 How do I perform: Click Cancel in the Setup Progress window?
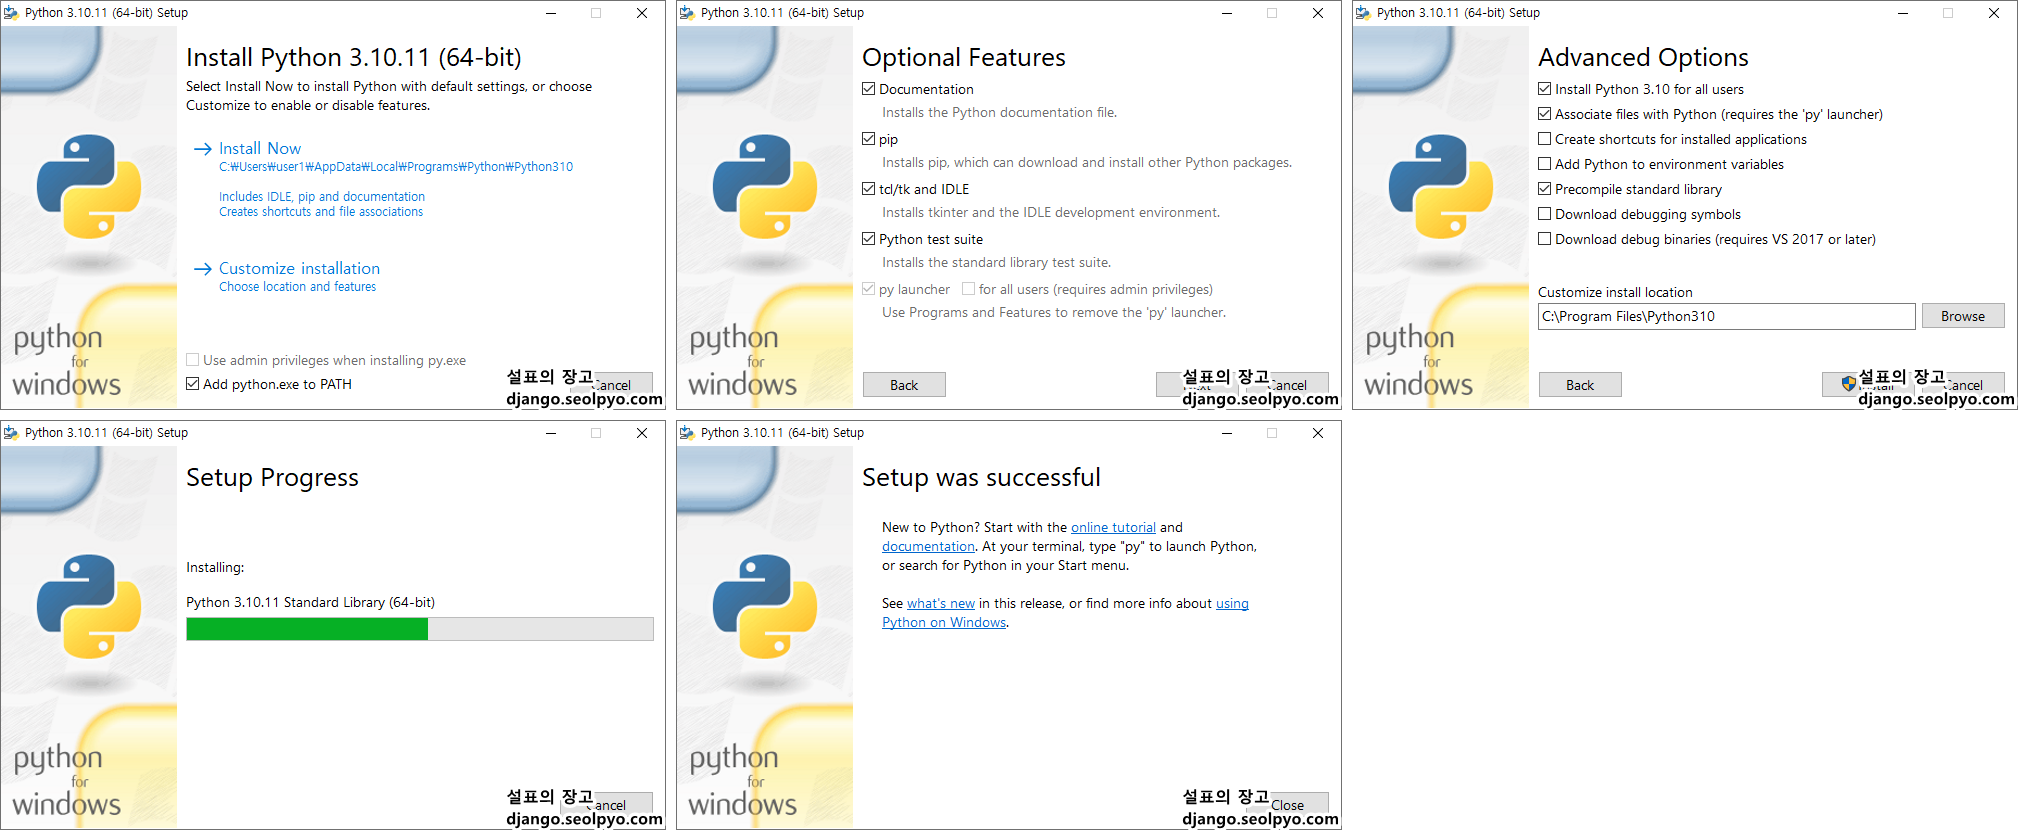[611, 804]
